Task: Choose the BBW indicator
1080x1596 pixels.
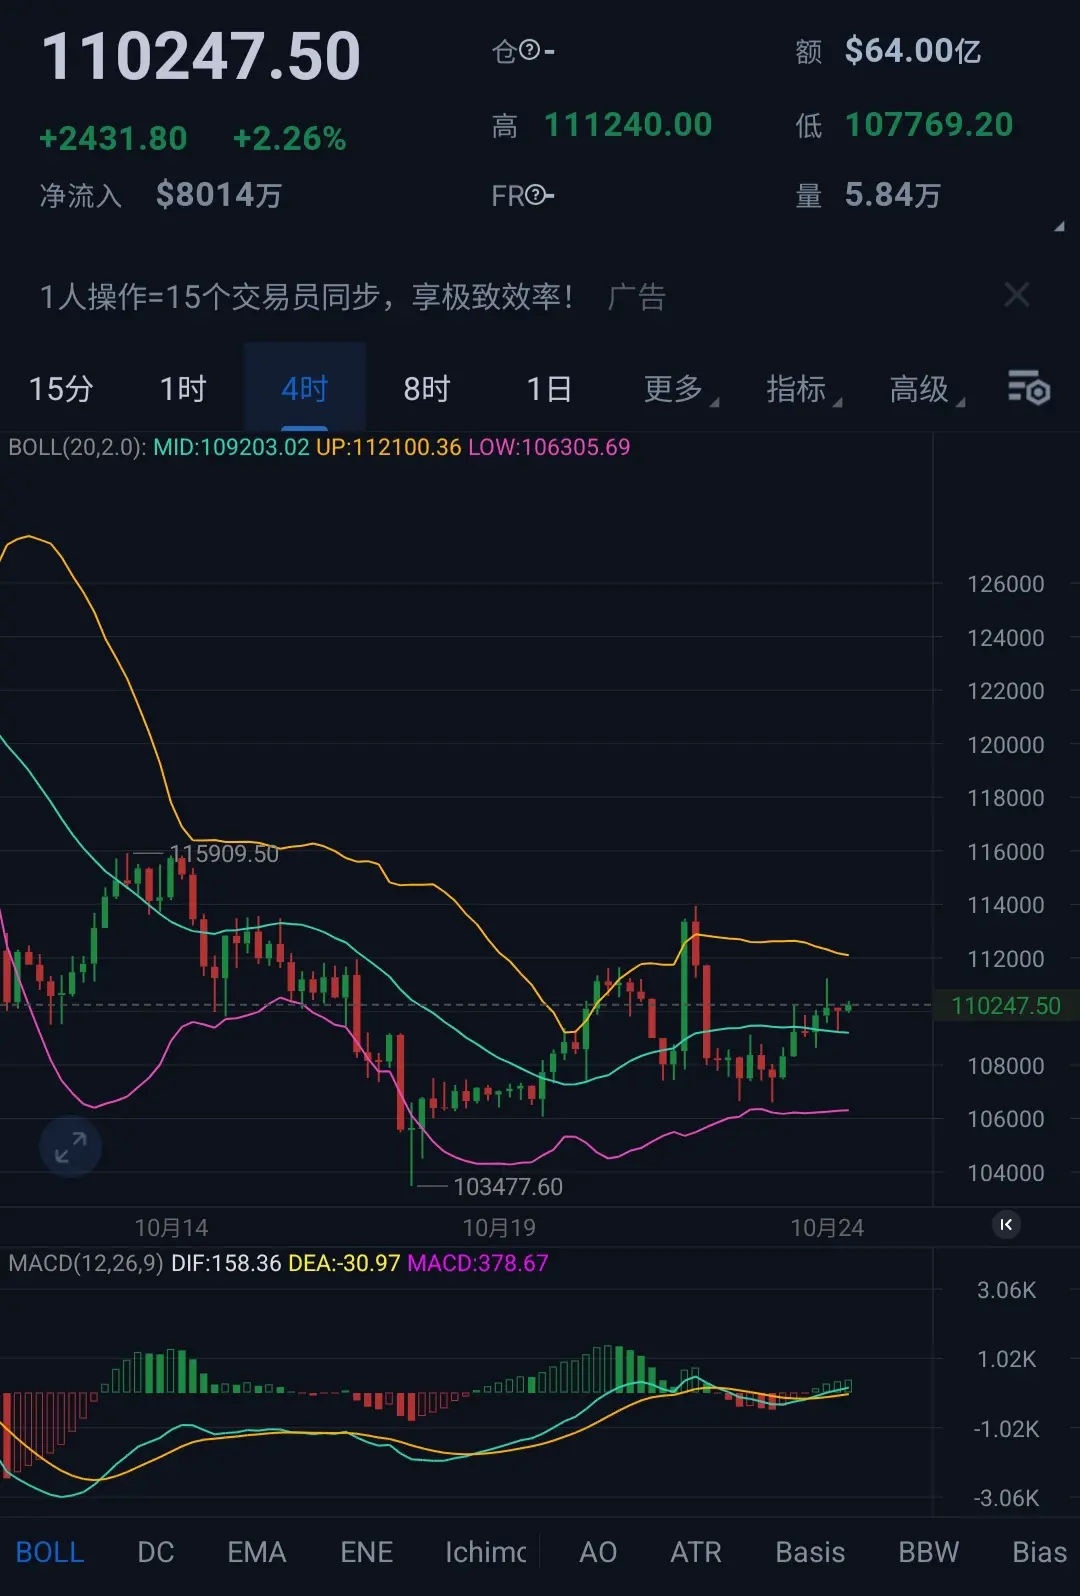Action: tap(928, 1552)
